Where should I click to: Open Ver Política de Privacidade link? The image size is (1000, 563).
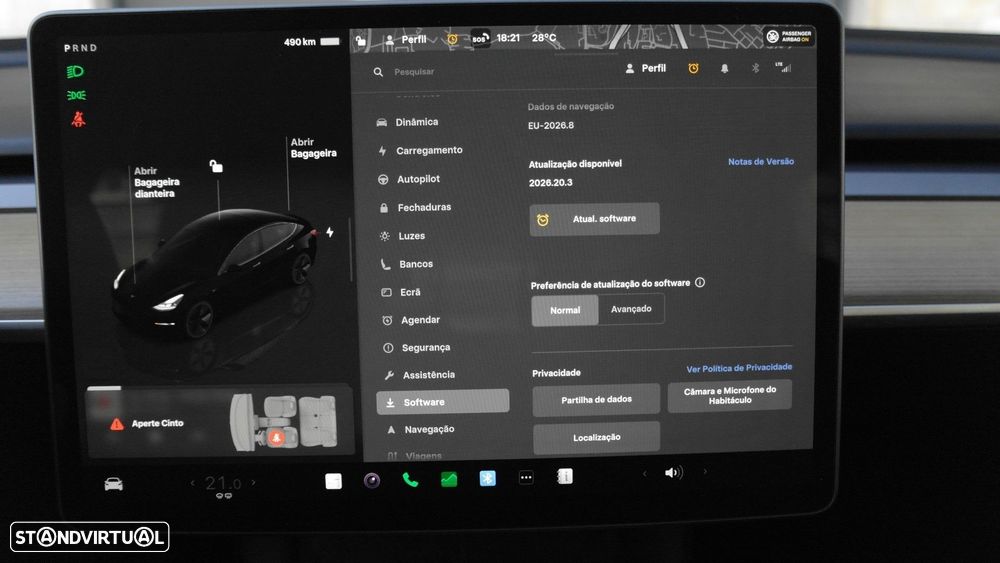[739, 368]
